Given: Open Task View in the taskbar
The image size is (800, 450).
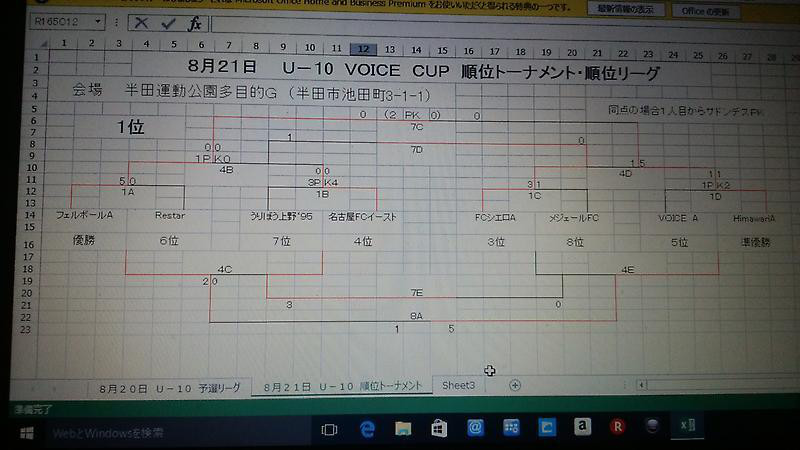Looking at the screenshot, I should (329, 428).
